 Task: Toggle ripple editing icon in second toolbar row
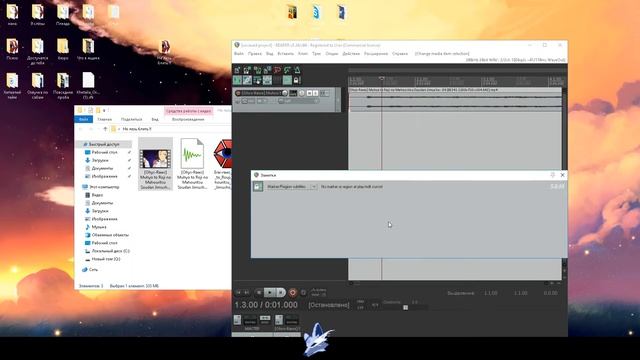coord(258,80)
